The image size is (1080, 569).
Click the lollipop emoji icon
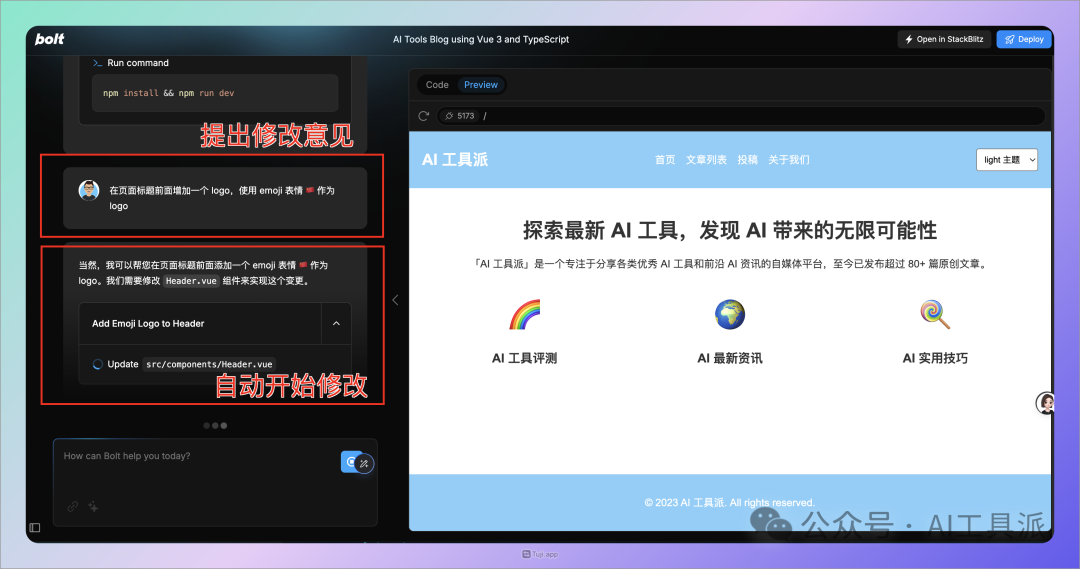(935, 315)
